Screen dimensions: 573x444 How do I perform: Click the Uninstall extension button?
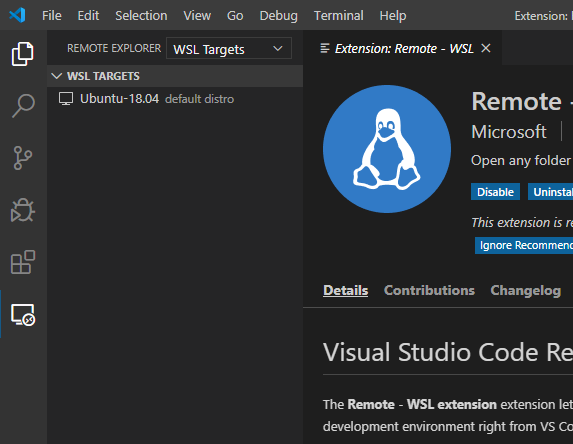550,192
